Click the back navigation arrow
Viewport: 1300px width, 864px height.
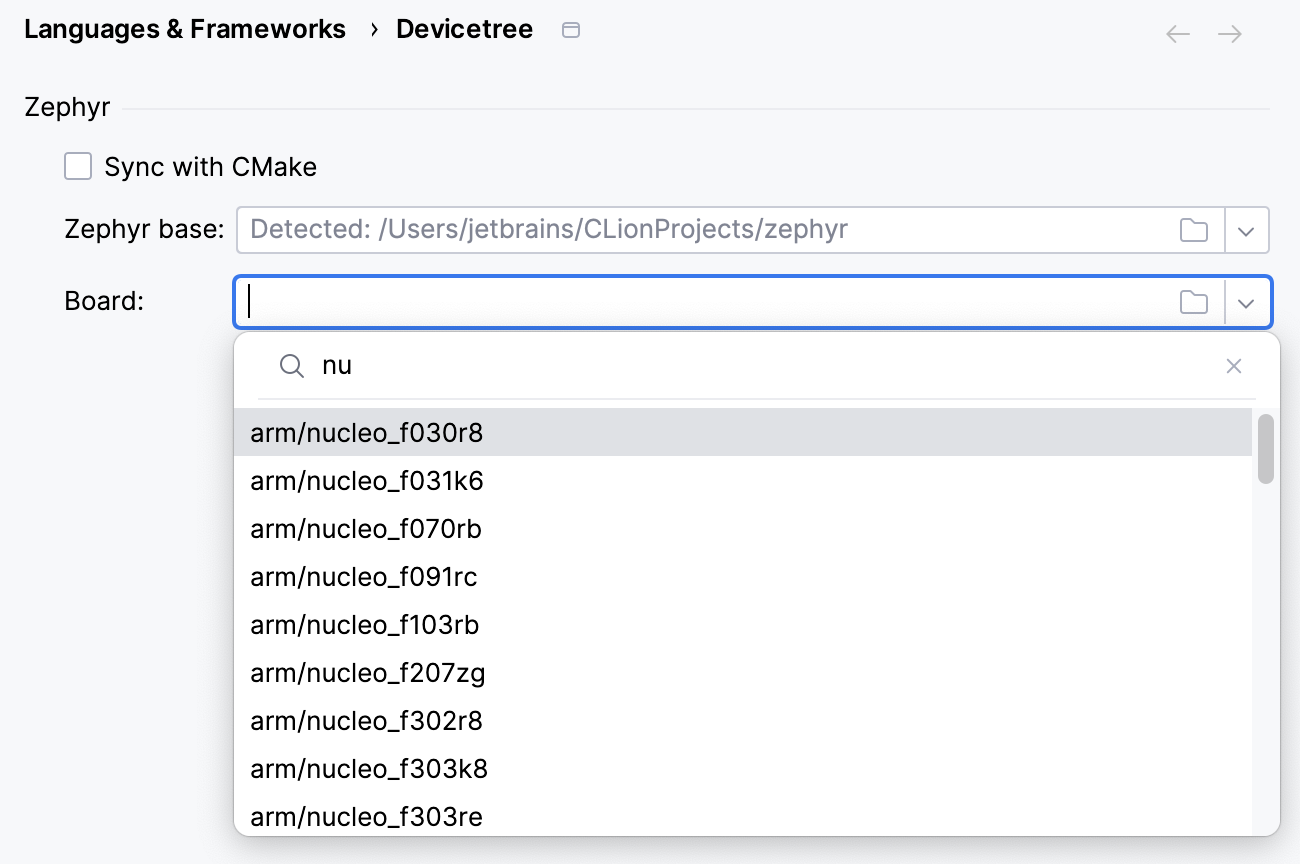1178,34
